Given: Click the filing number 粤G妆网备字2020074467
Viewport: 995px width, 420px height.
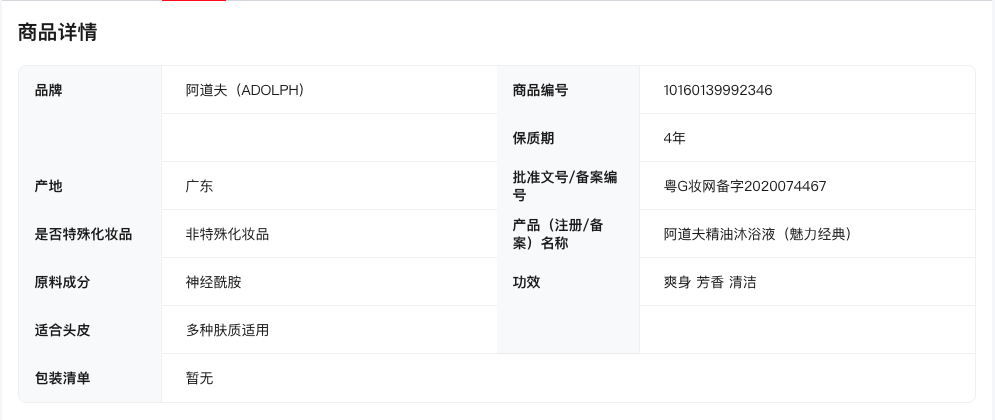Looking at the screenshot, I should (745, 186).
